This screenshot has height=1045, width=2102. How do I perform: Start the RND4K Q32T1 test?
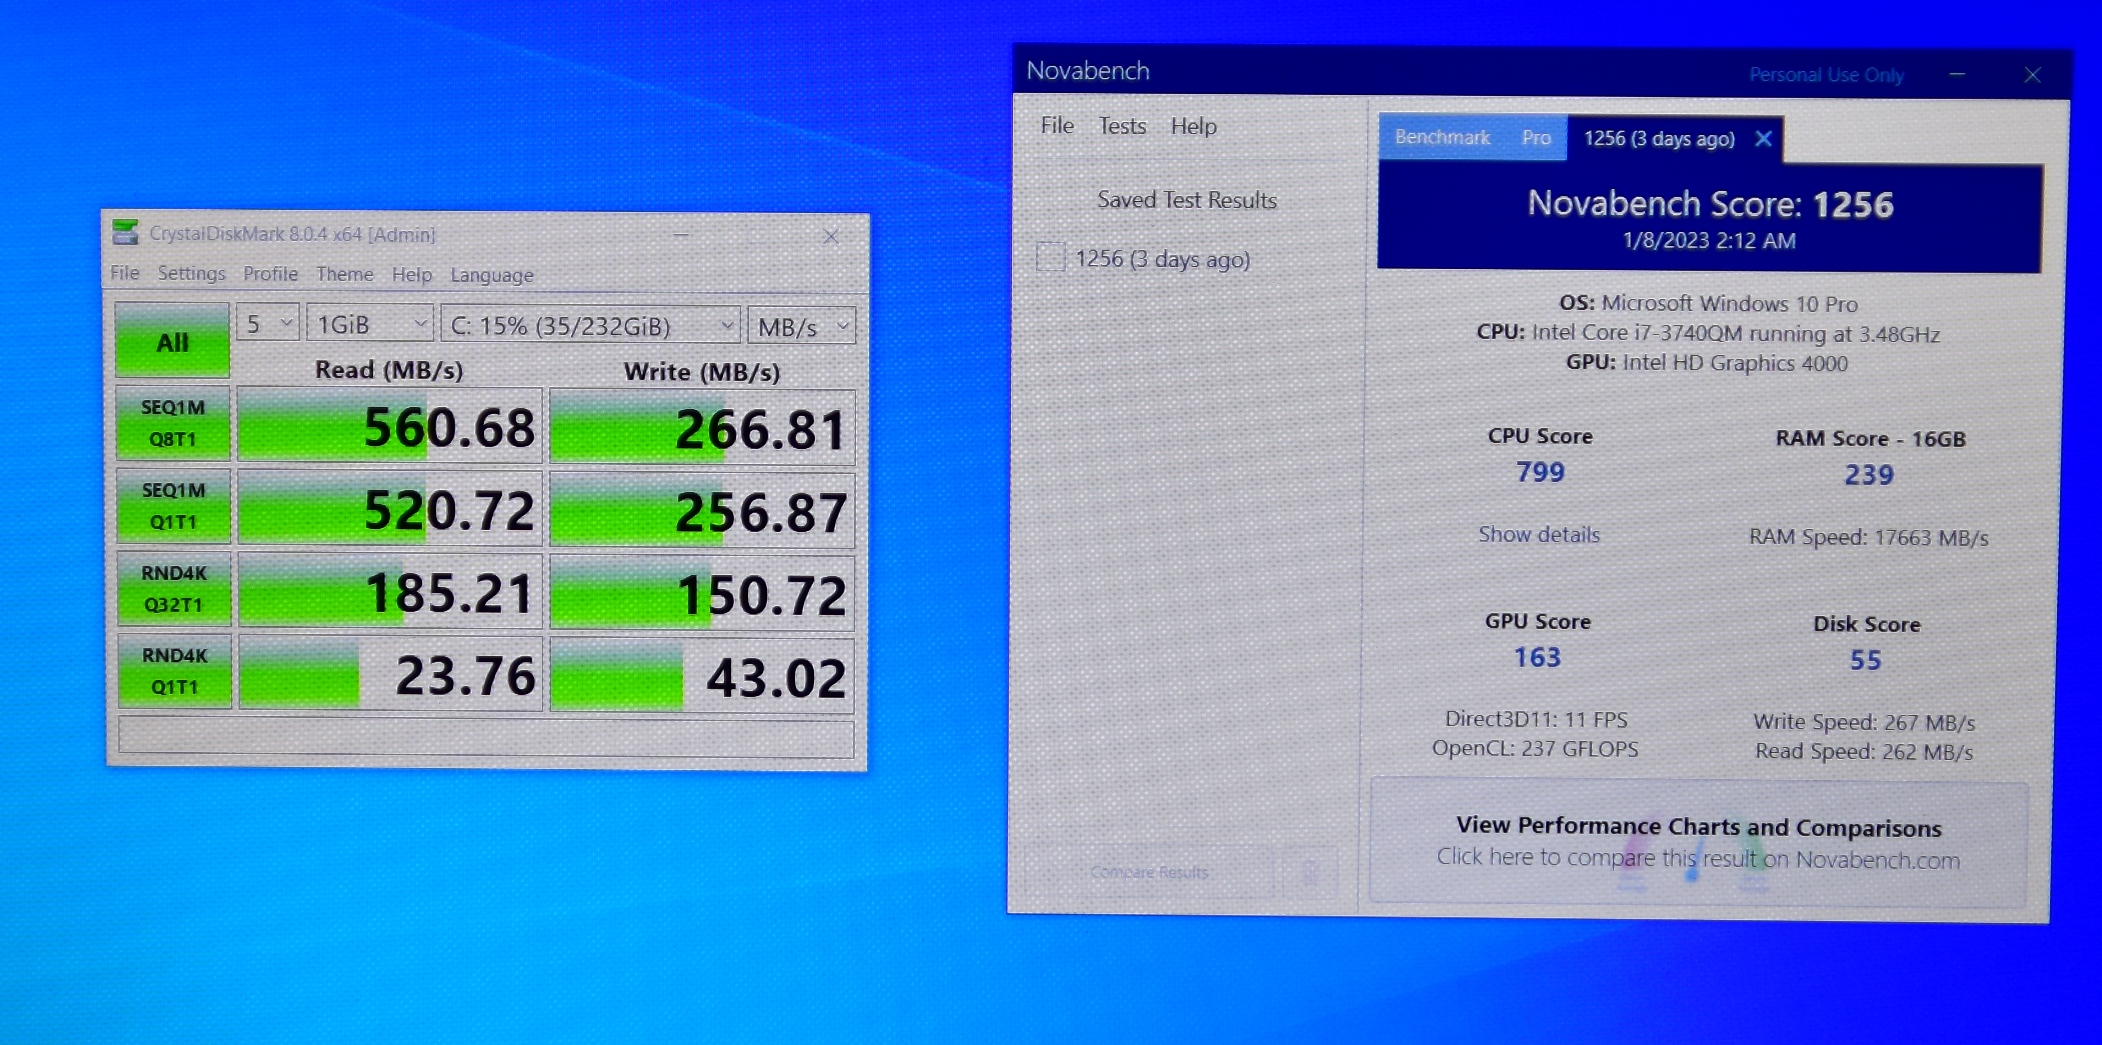tap(174, 589)
